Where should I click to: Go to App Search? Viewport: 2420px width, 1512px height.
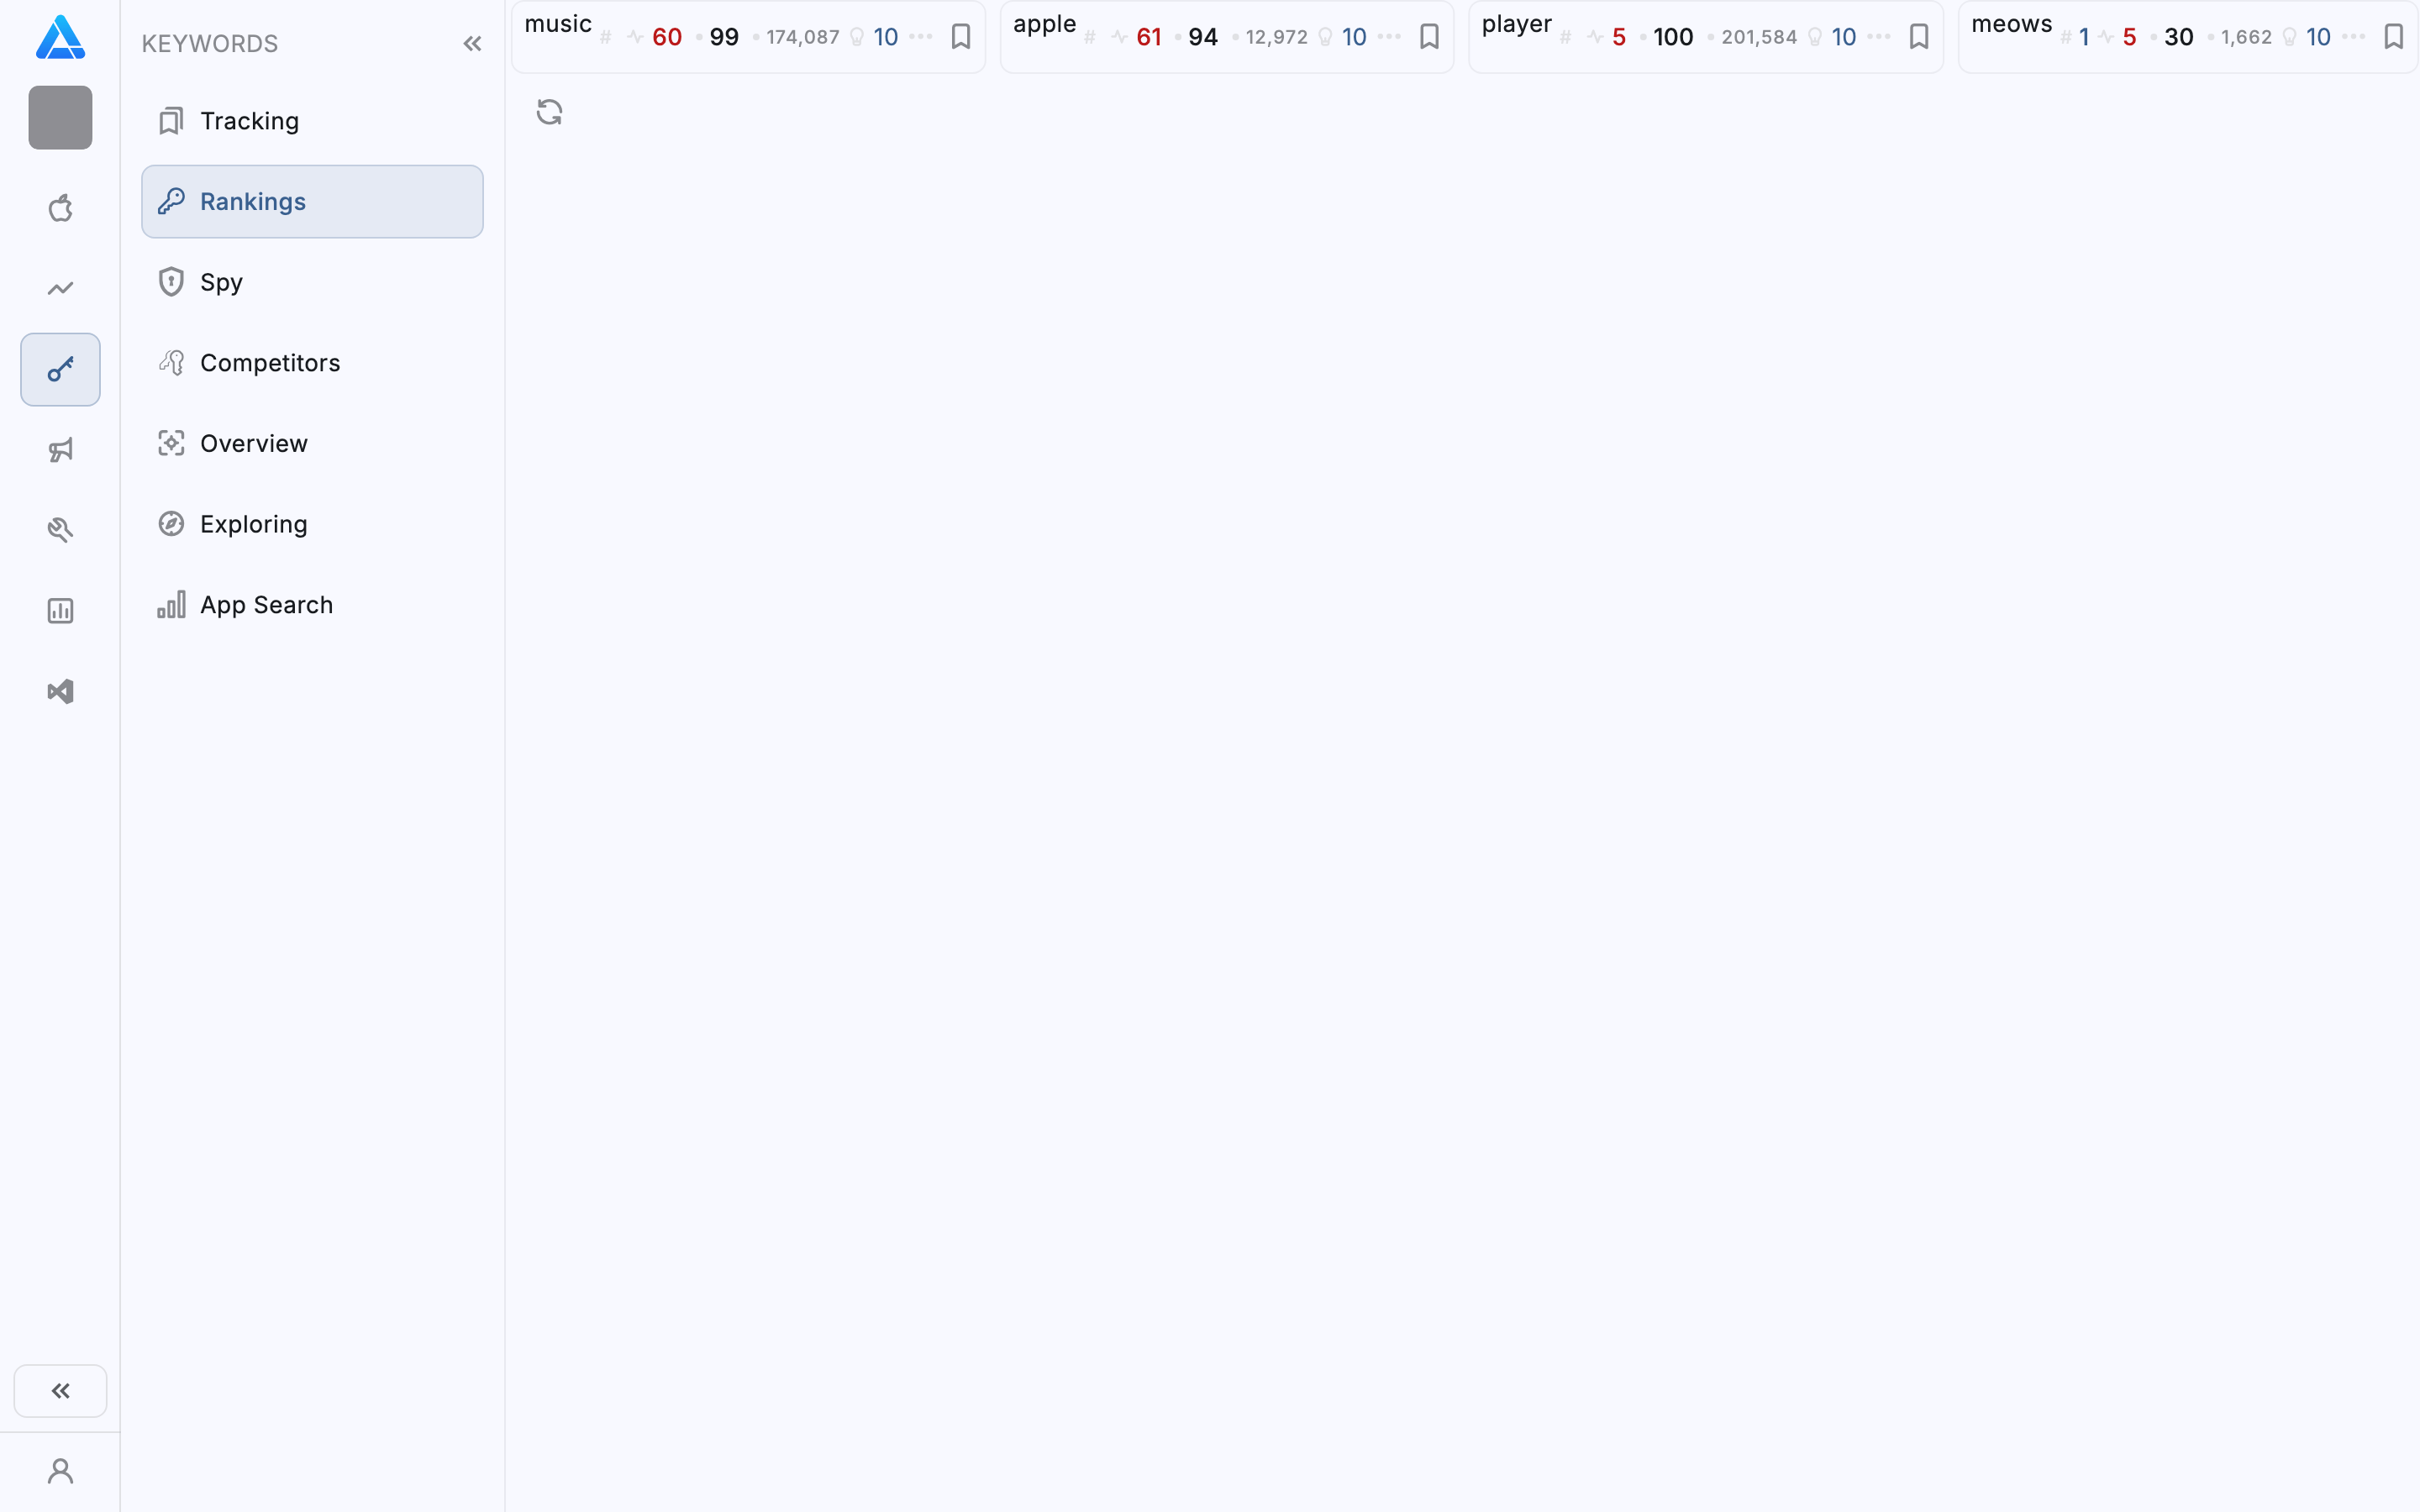coord(266,604)
